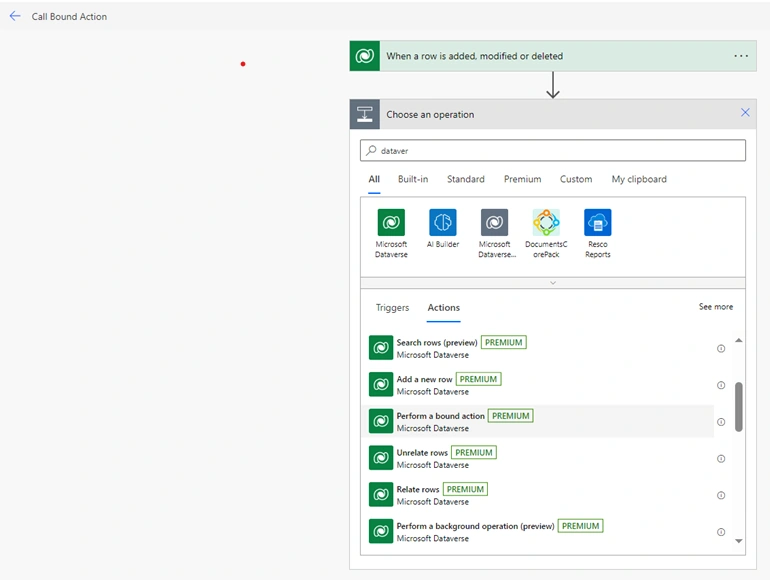This screenshot has width=770, height=580.
Task: Open the trigger's three-dot menu
Action: 741,56
